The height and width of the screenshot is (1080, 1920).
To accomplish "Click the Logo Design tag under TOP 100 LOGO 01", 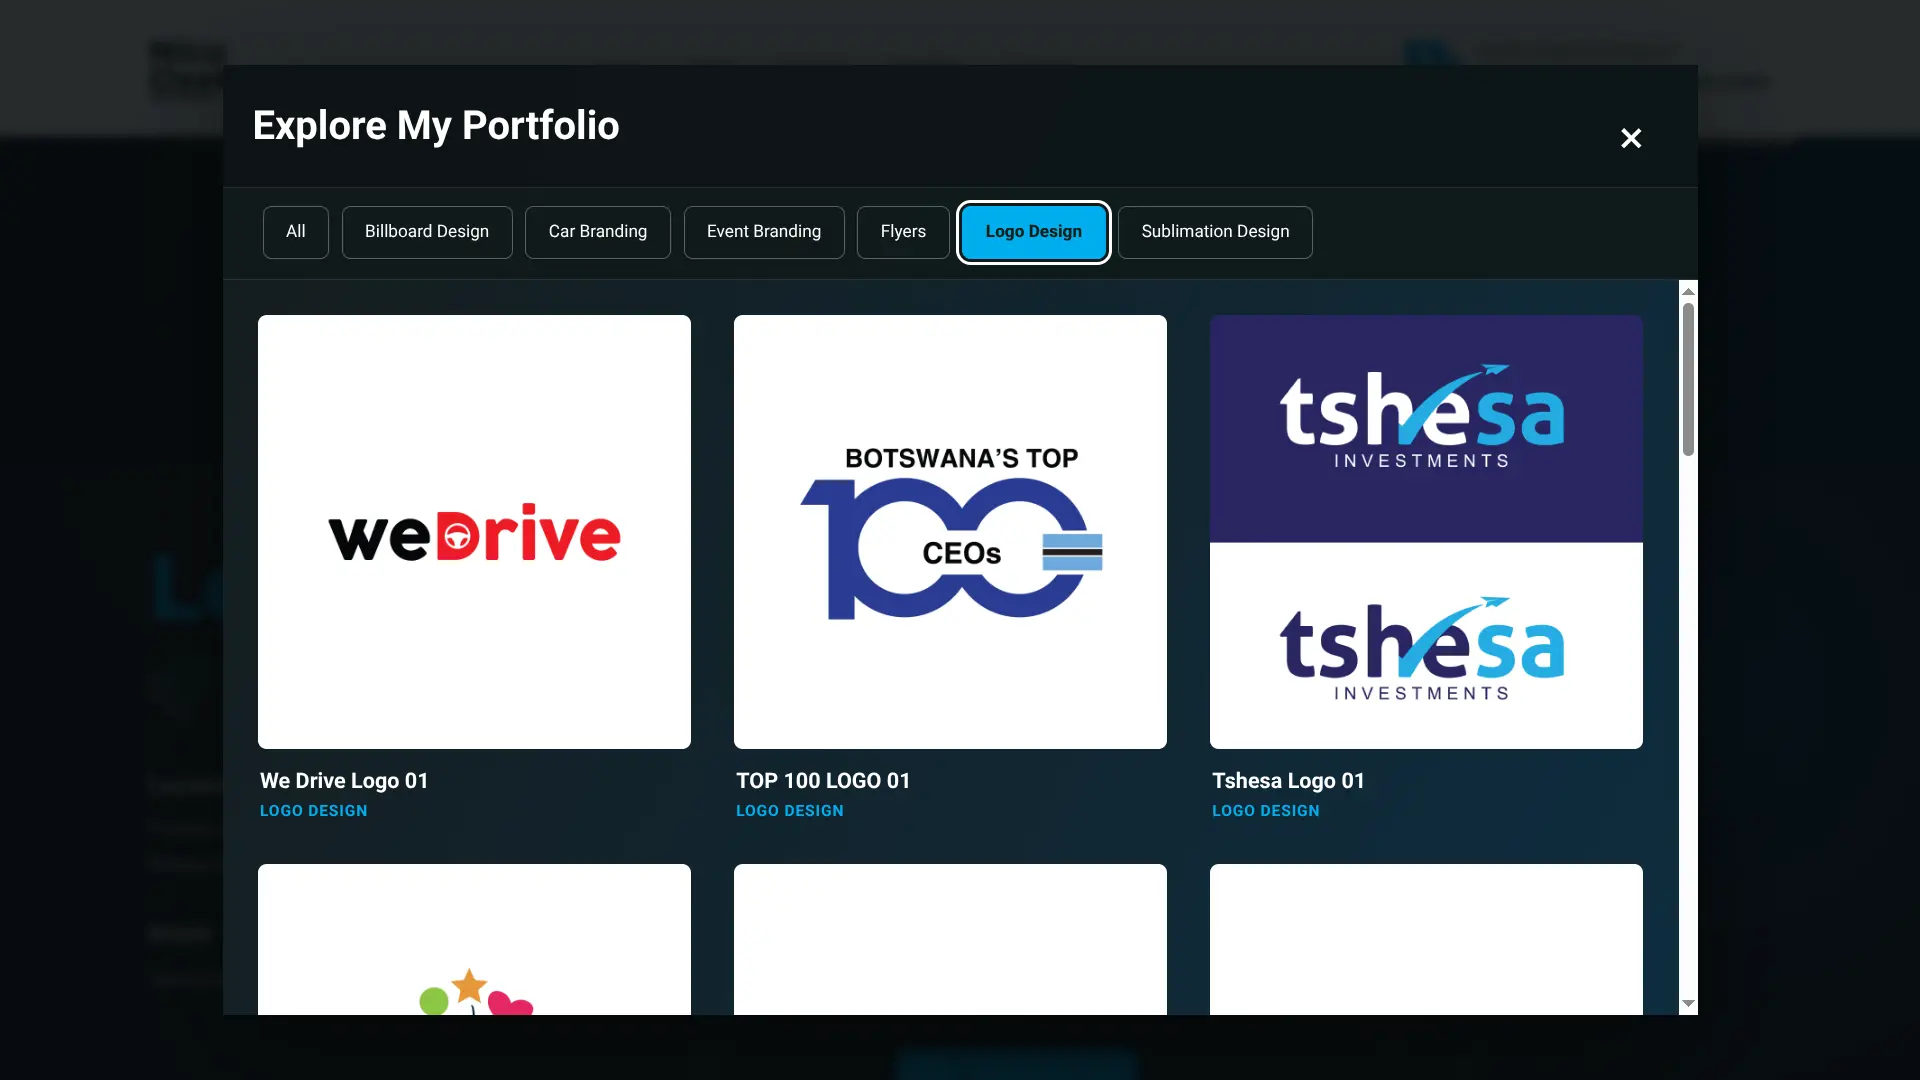I will click(790, 811).
